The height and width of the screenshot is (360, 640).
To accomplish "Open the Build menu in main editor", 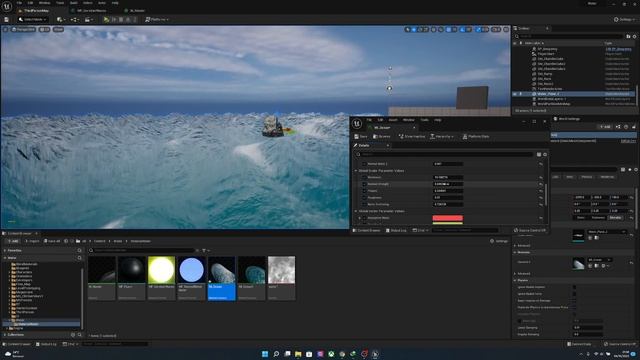I will (x=73, y=3).
